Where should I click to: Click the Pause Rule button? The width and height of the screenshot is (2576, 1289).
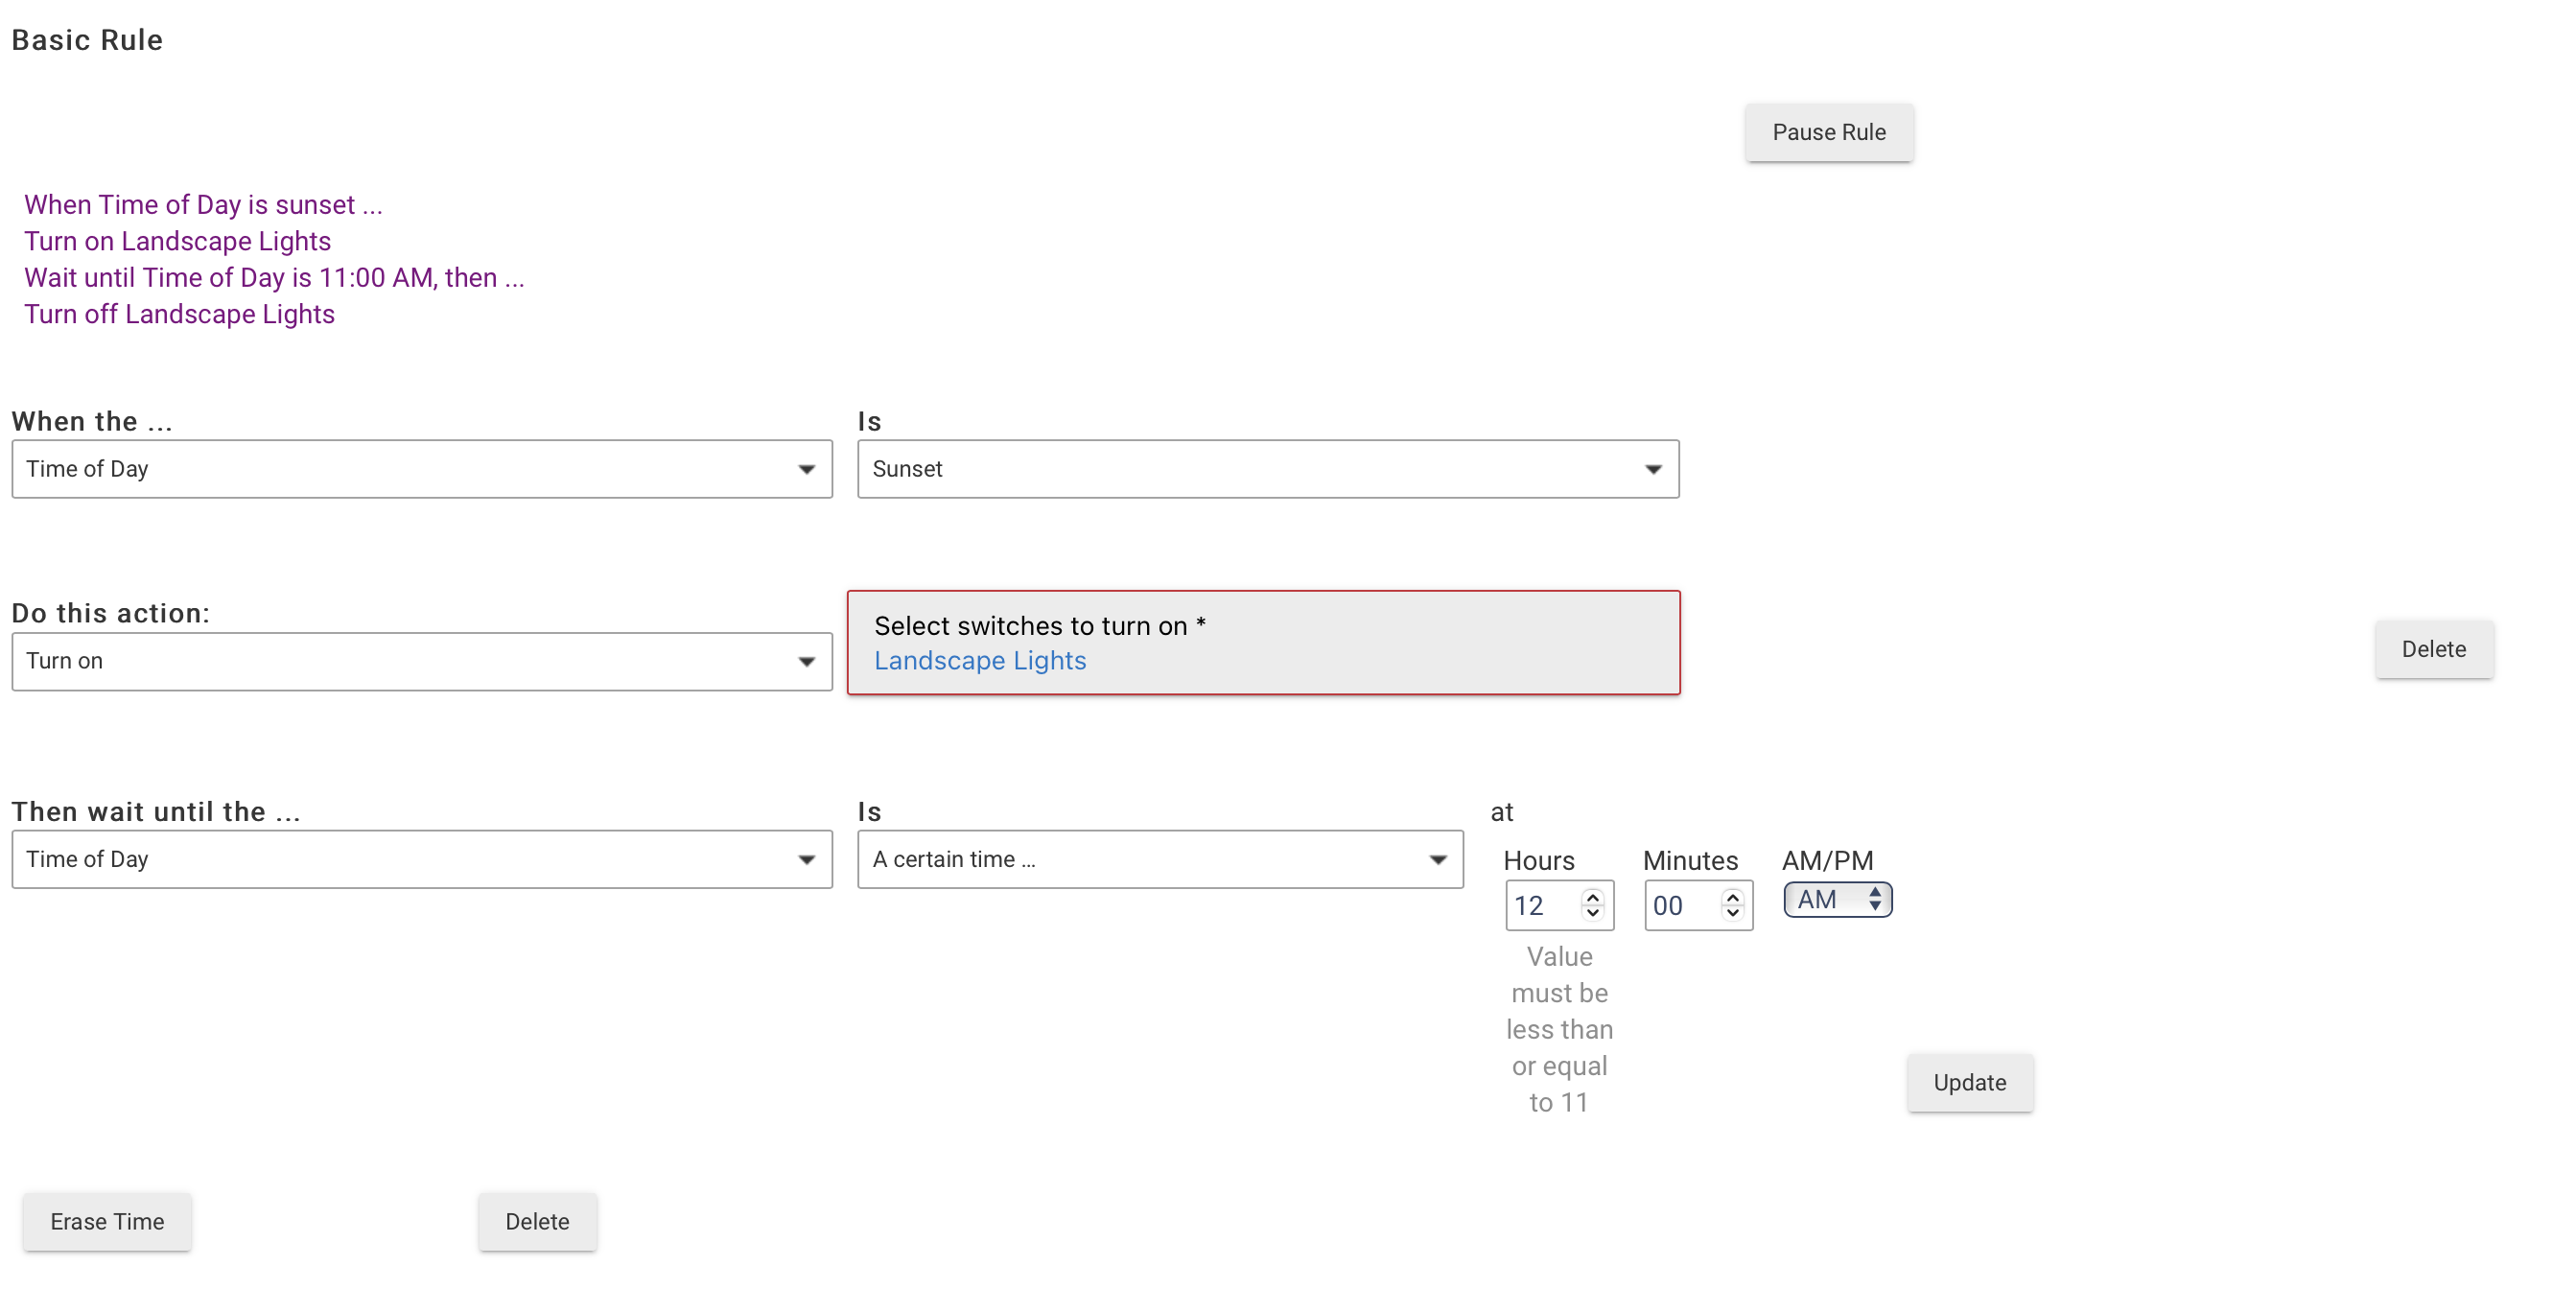[x=1828, y=132]
